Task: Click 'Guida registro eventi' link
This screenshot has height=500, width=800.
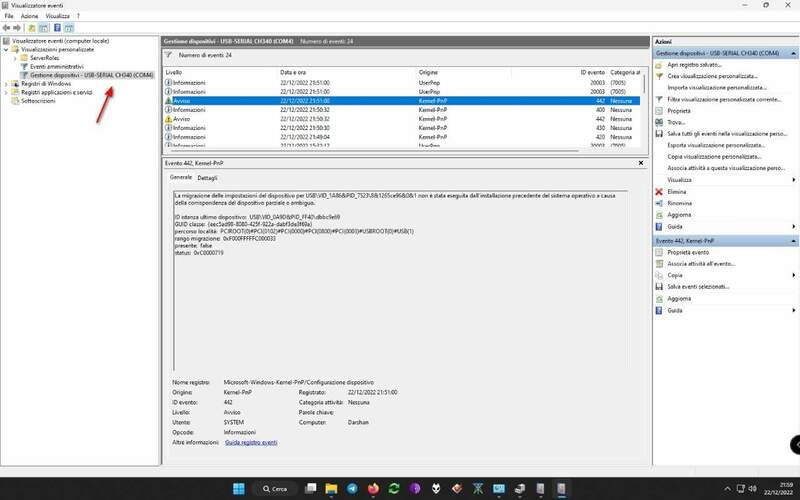Action: (x=251, y=441)
